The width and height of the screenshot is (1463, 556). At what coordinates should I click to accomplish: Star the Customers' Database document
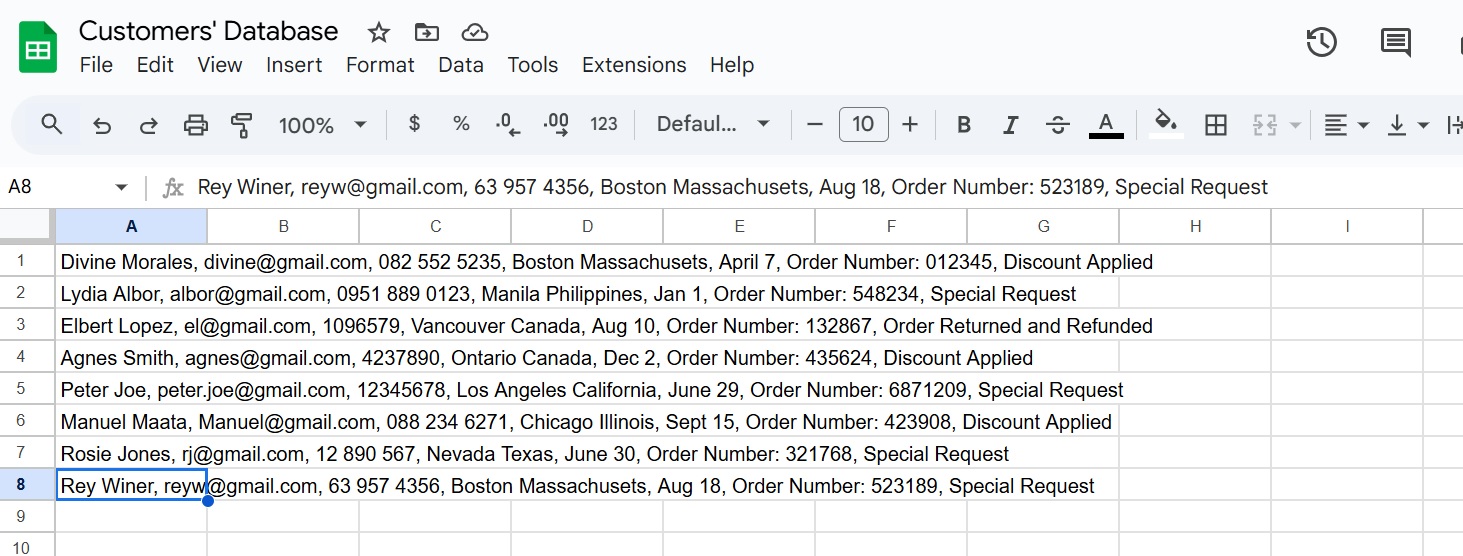coord(378,32)
